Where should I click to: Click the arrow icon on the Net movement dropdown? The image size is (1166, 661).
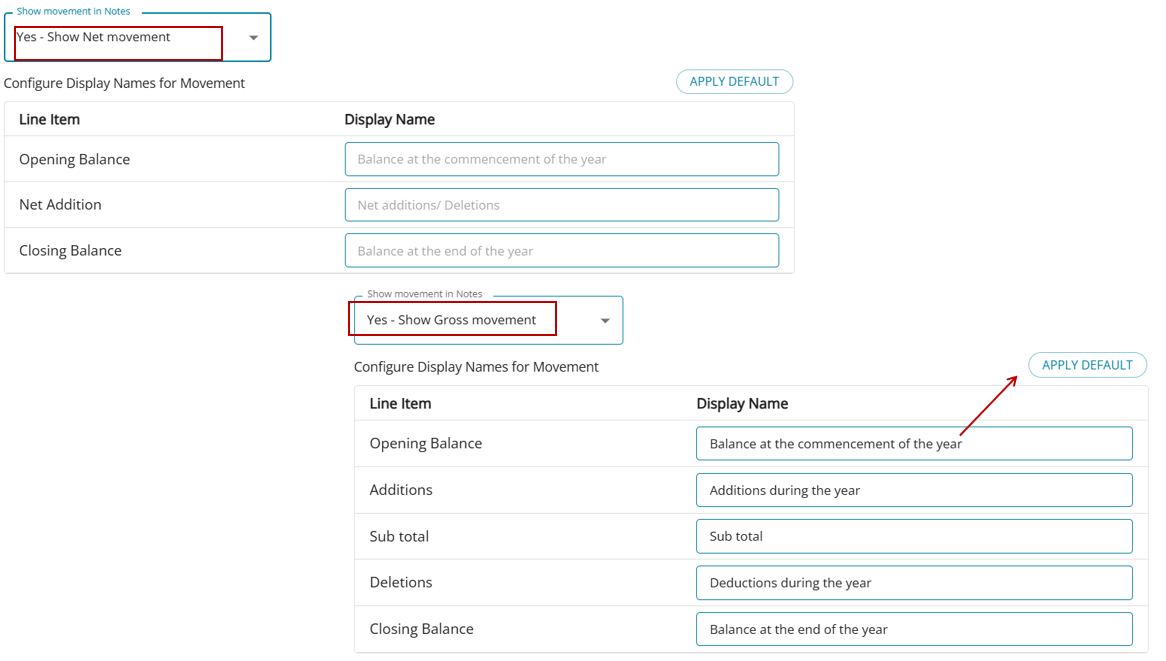point(253,38)
